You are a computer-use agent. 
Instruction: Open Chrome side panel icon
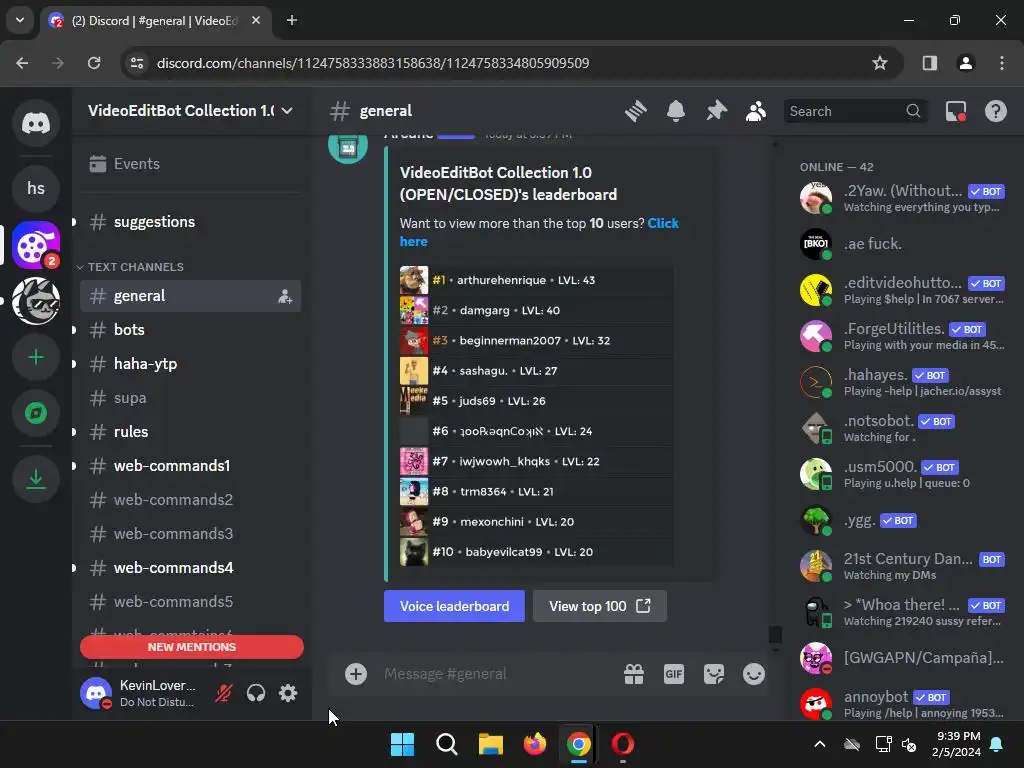(x=929, y=63)
